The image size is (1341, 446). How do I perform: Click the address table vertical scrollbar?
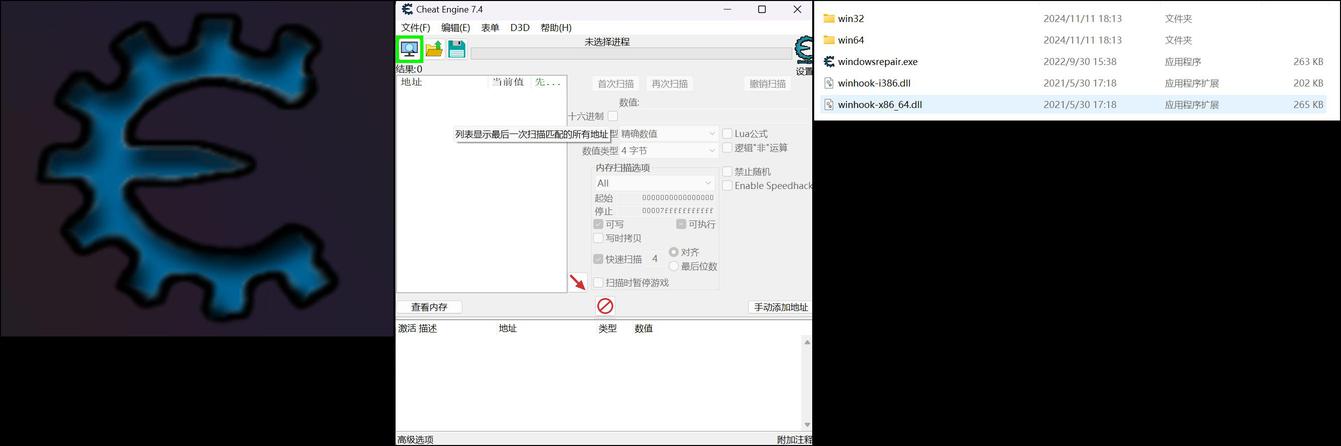[807, 384]
